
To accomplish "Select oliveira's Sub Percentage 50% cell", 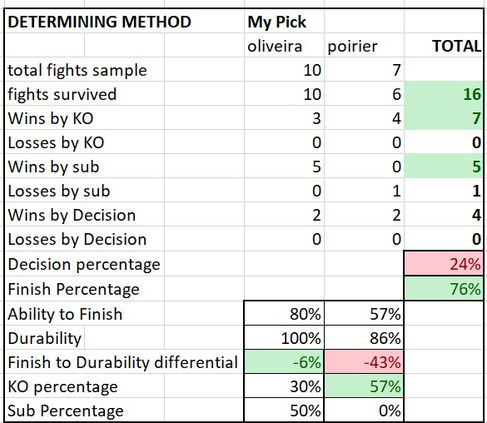I will point(284,410).
